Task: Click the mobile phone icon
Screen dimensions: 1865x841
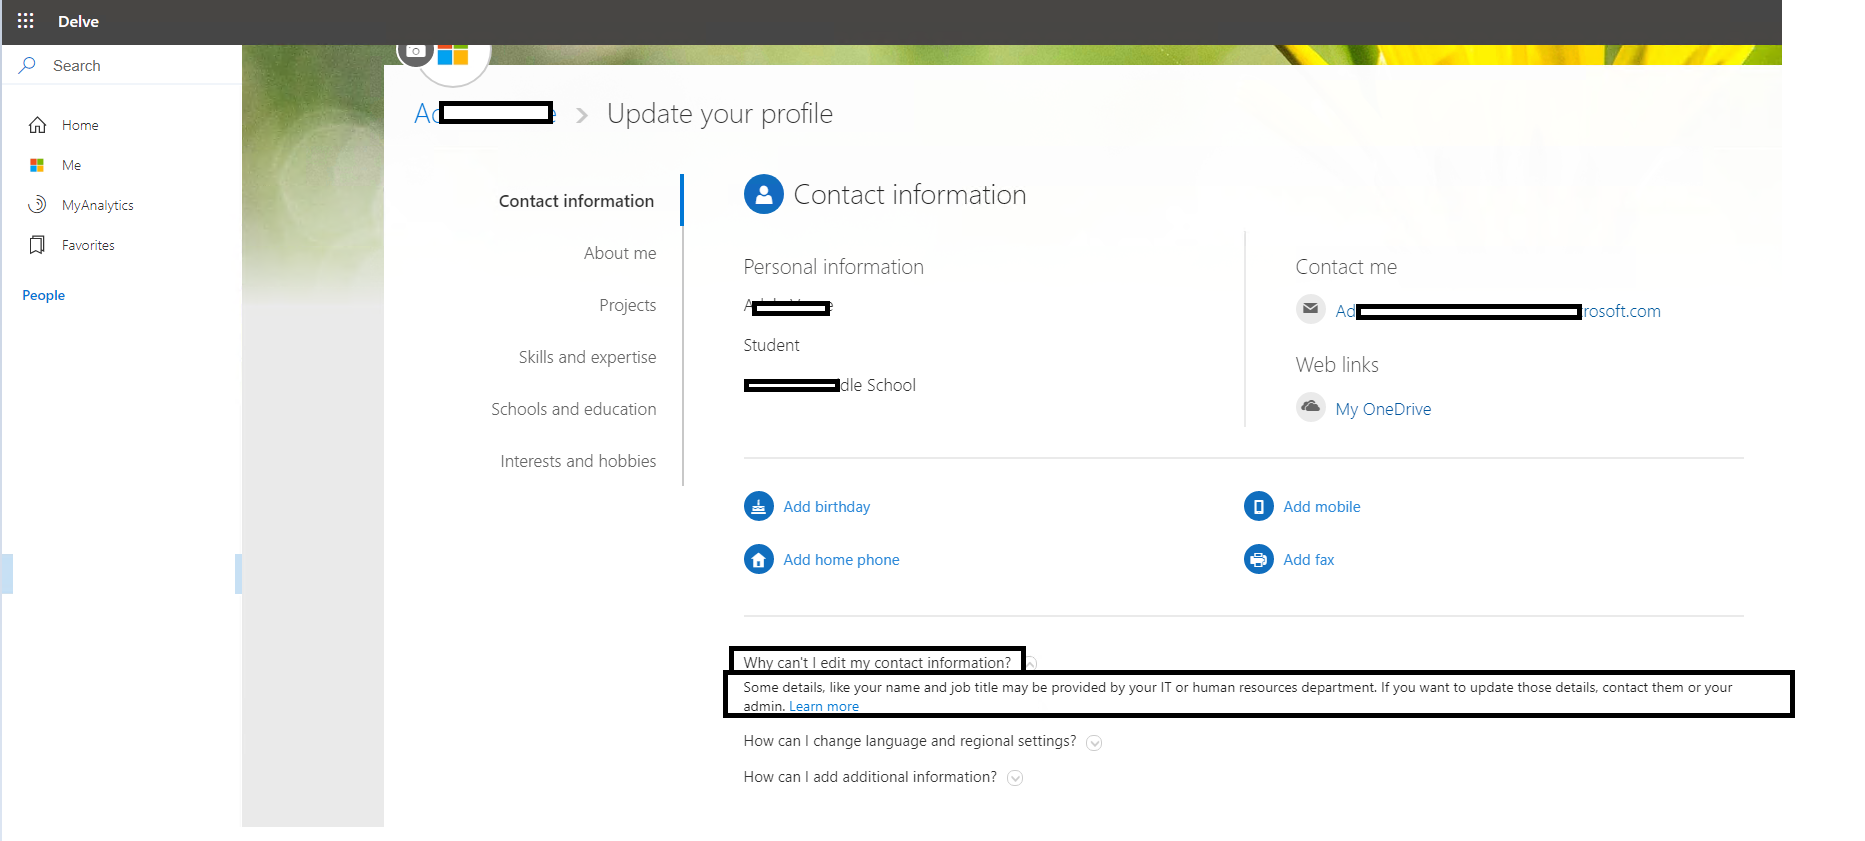Action: (1259, 507)
